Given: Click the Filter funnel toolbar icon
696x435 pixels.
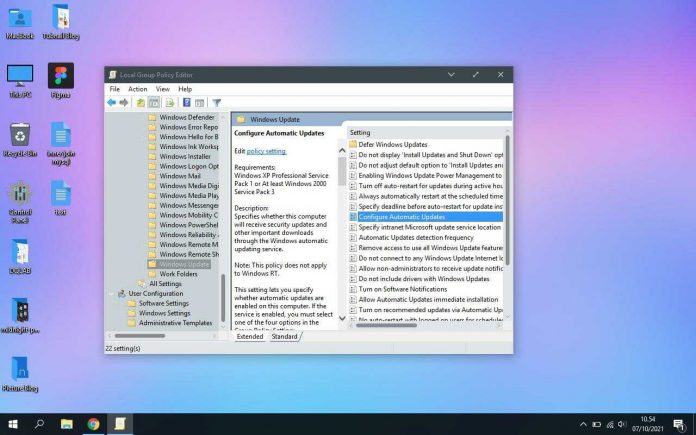Looking at the screenshot, I should click(216, 103).
